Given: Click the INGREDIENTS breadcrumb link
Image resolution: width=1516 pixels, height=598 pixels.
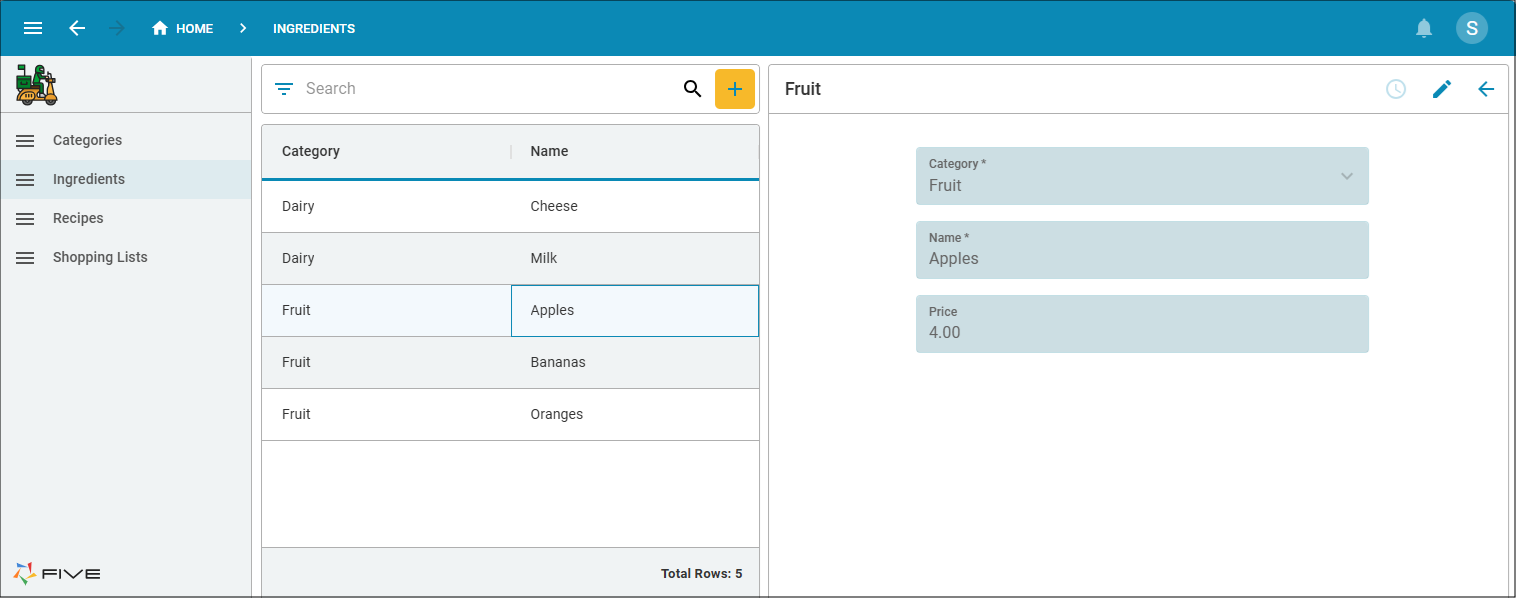Looking at the screenshot, I should (314, 28).
